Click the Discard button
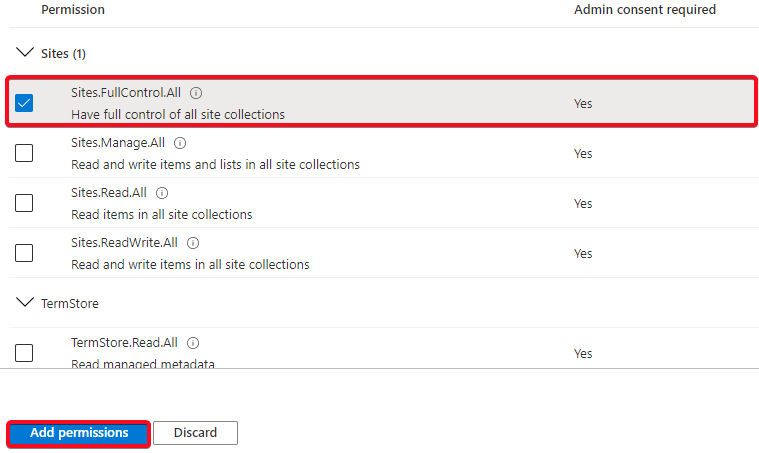 pyautogui.click(x=196, y=433)
